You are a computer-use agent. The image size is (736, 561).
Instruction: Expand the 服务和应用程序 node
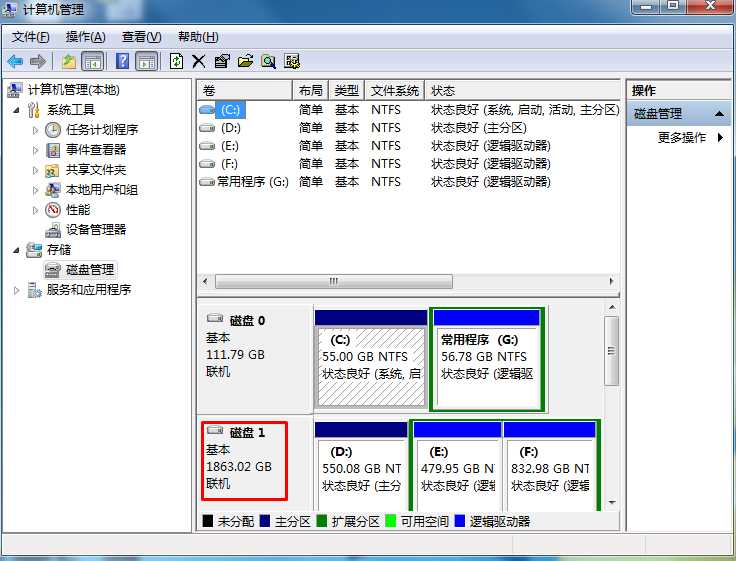click(x=17, y=290)
